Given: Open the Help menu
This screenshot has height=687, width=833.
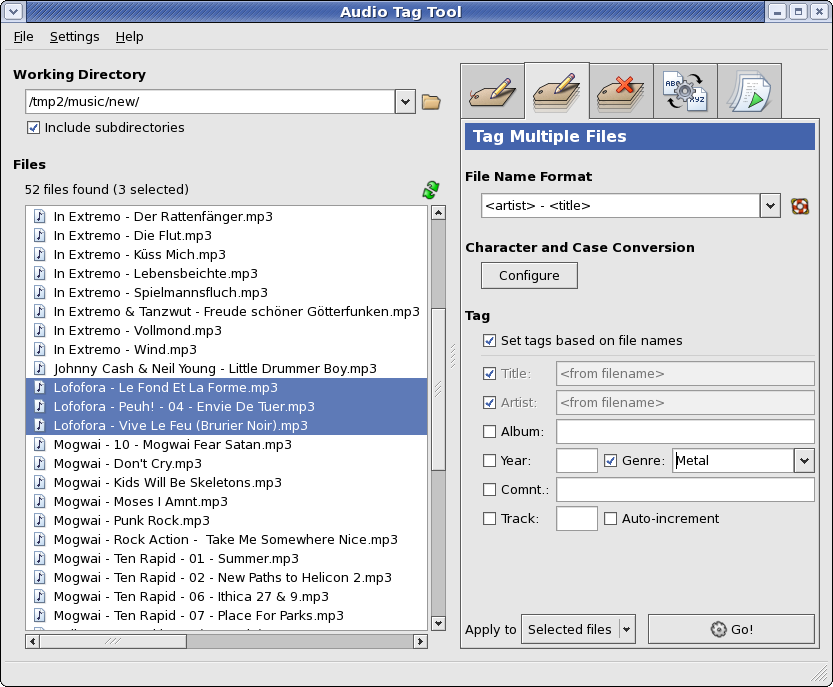Looking at the screenshot, I should tap(130, 37).
